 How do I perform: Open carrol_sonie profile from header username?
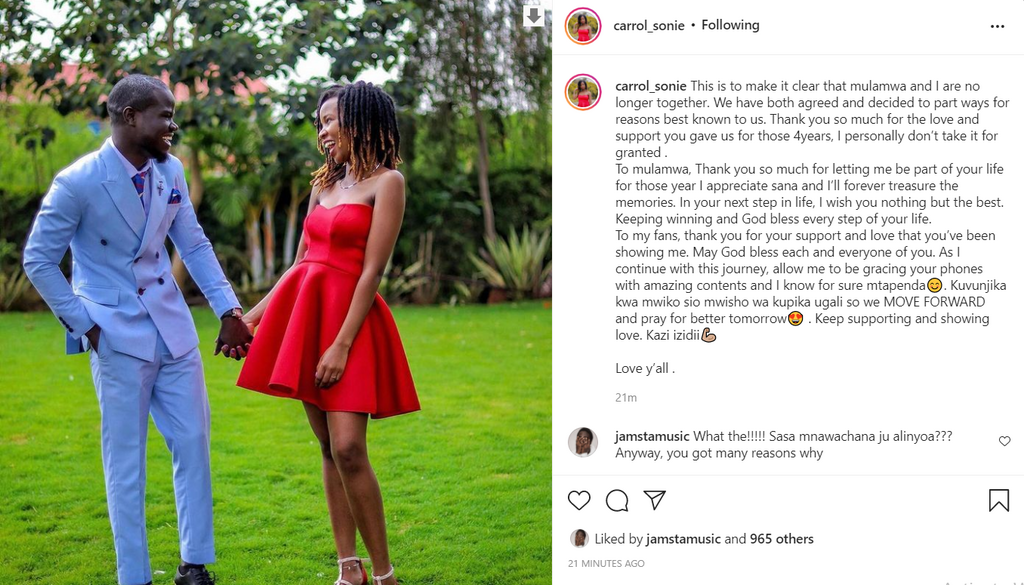click(648, 25)
